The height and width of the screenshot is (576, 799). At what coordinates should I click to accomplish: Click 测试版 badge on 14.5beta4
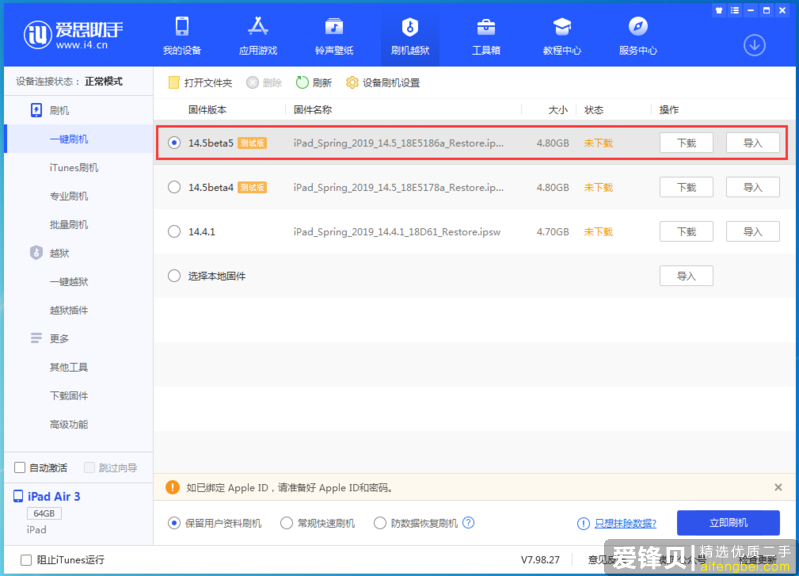coord(252,187)
